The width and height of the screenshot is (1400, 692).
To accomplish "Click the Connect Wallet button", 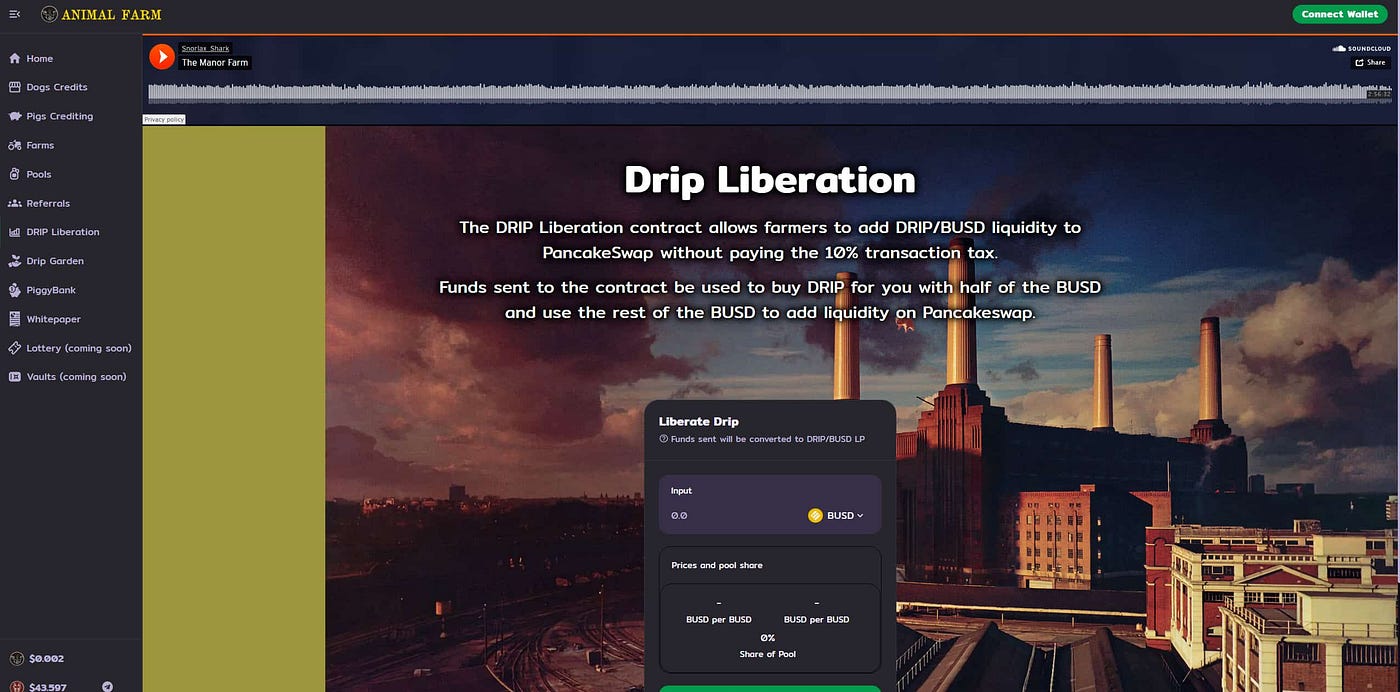I will (1340, 14).
